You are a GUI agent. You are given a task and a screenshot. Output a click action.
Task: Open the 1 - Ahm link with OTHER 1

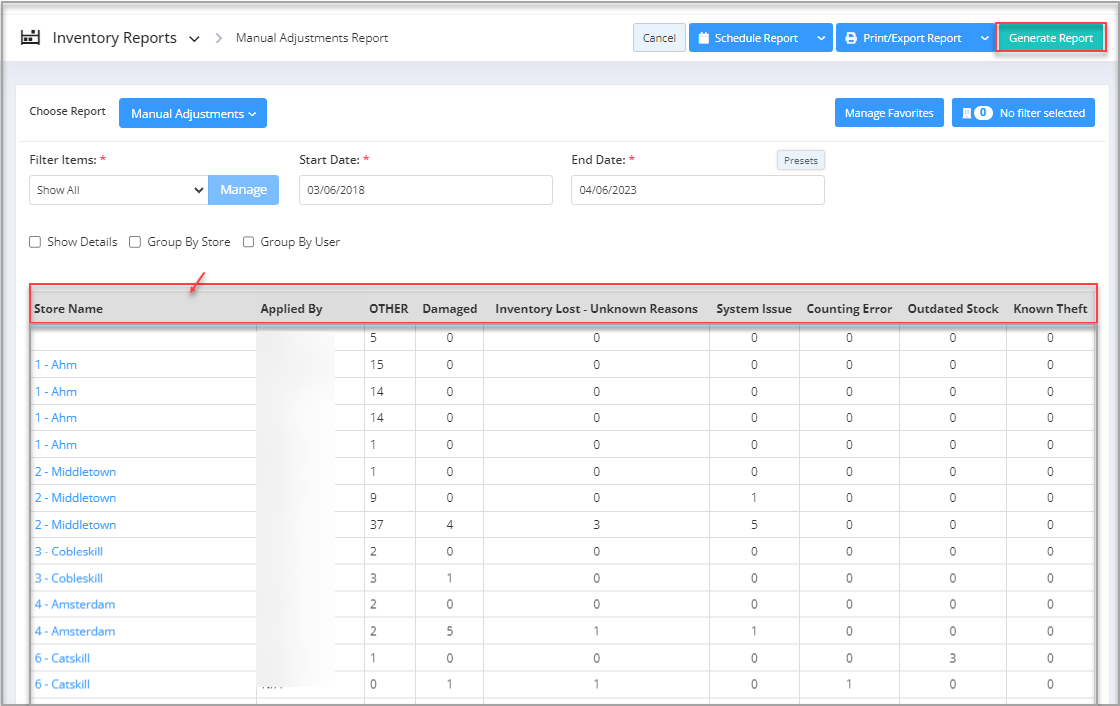(x=56, y=444)
